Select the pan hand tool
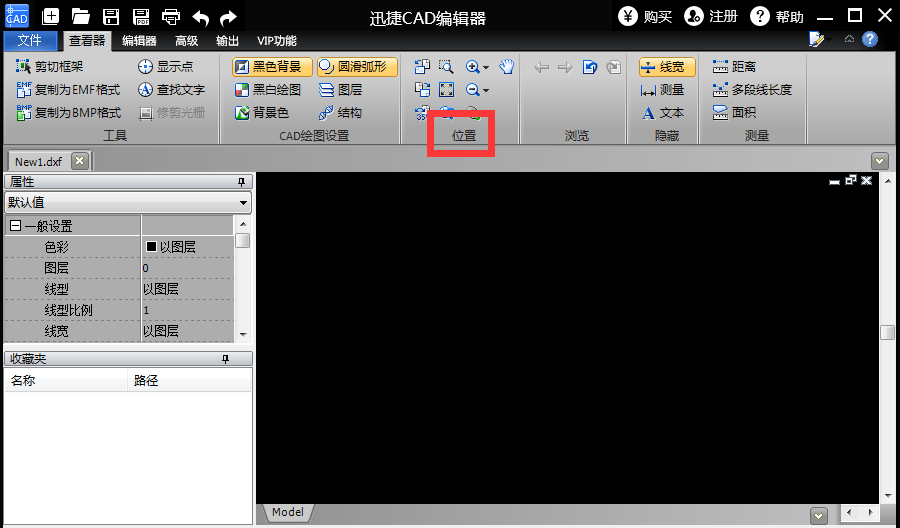900x528 pixels. click(x=506, y=67)
